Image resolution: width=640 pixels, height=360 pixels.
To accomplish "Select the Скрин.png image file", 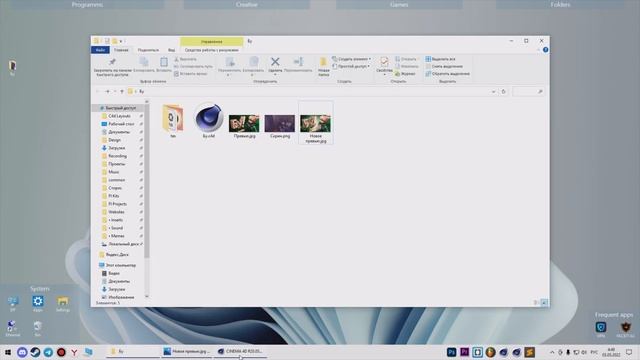I will [x=280, y=126].
